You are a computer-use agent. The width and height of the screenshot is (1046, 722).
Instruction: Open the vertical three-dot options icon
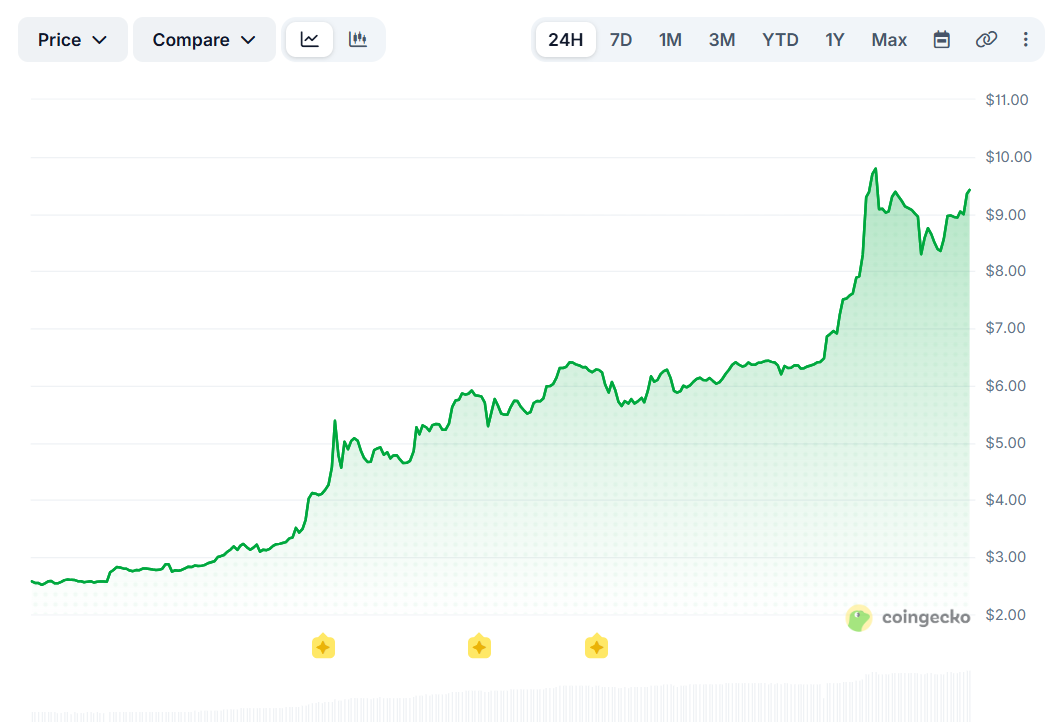point(1024,39)
